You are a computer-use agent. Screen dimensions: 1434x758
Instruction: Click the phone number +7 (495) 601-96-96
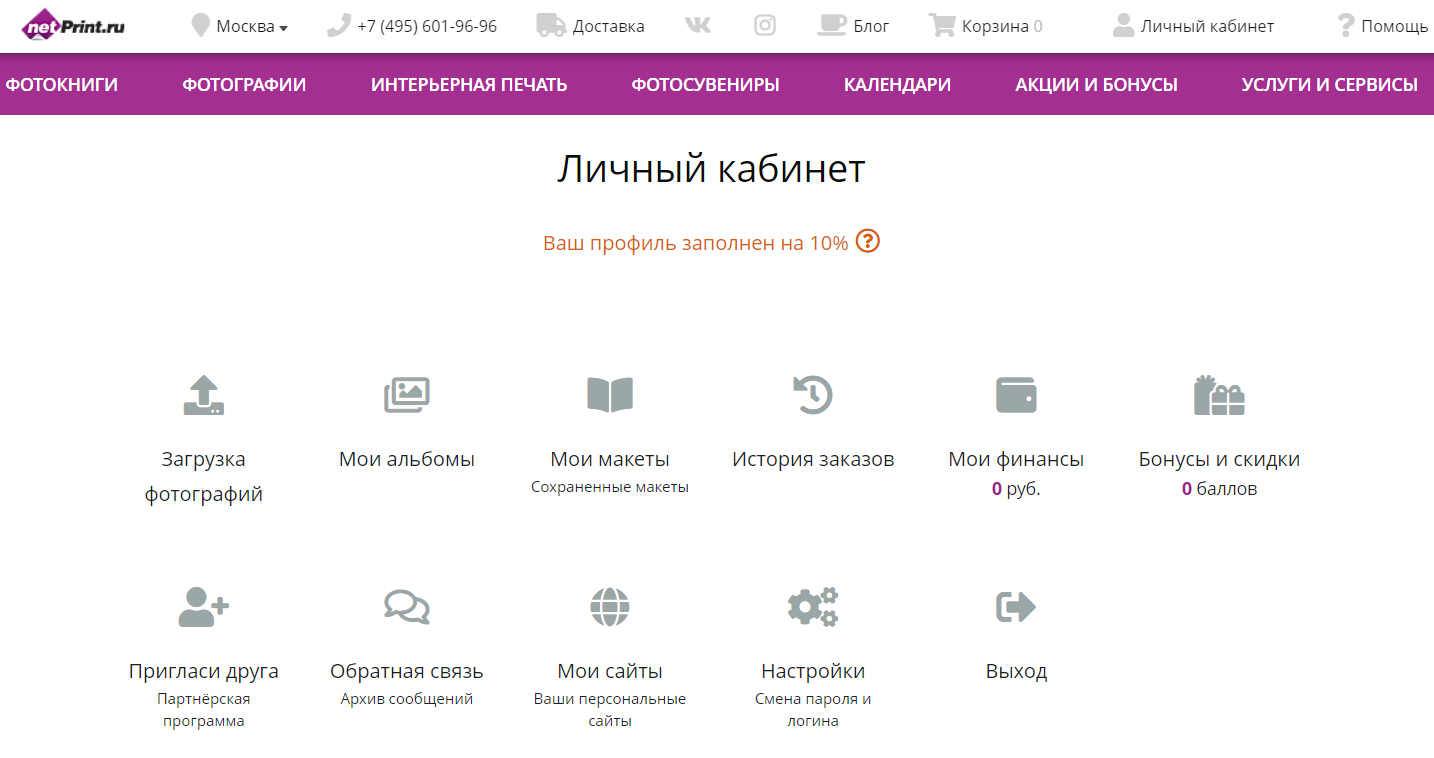(x=427, y=26)
